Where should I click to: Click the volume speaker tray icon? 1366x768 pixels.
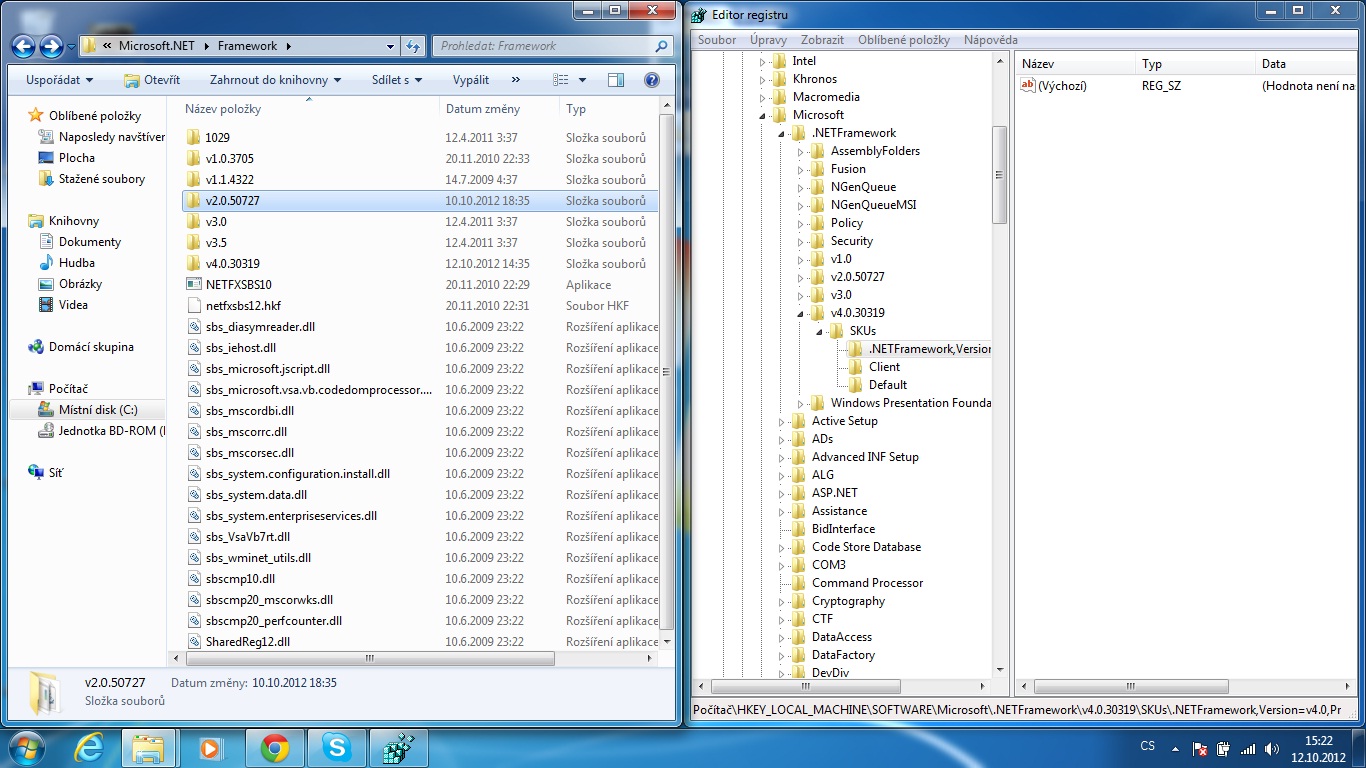click(x=1271, y=749)
